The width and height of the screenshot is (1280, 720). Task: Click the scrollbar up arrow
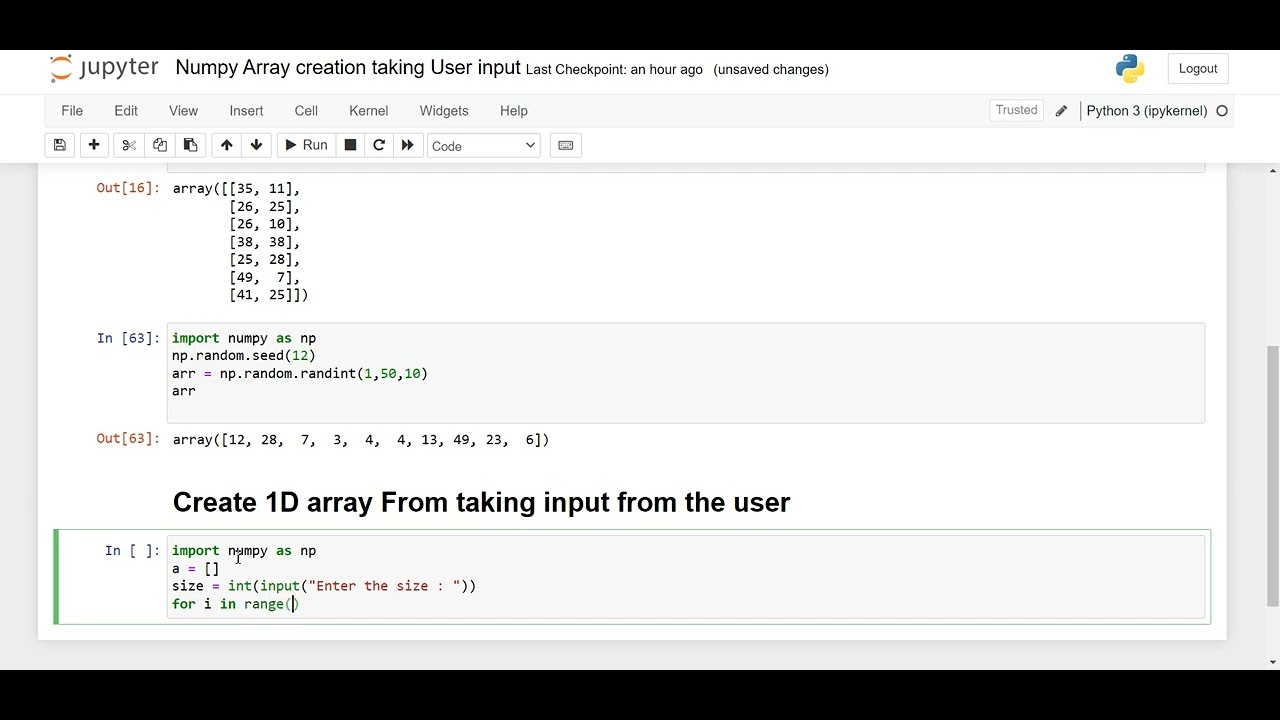click(x=1272, y=171)
